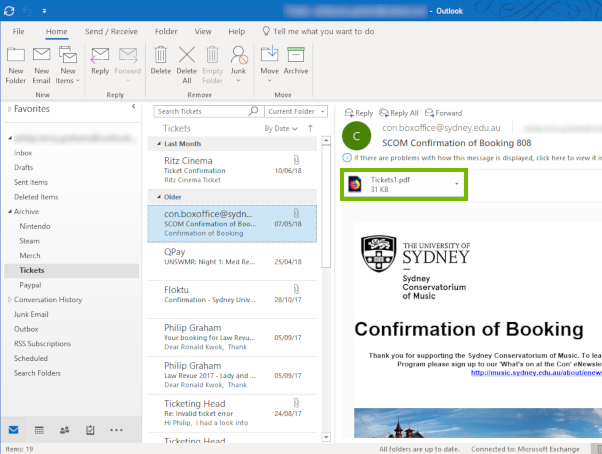Open the People icon in the bottom navigation

(65, 430)
